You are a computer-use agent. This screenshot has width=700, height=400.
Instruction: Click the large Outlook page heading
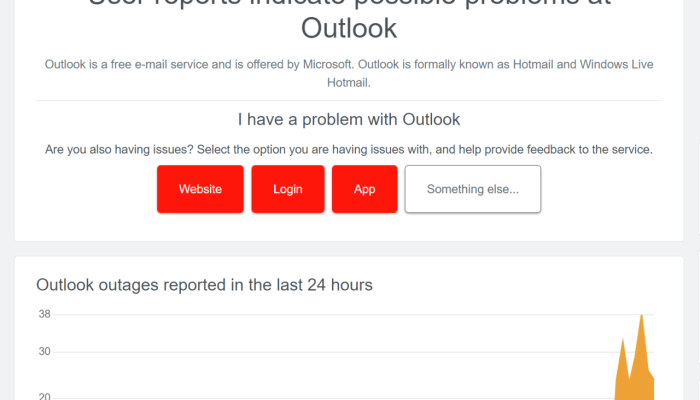point(349,20)
